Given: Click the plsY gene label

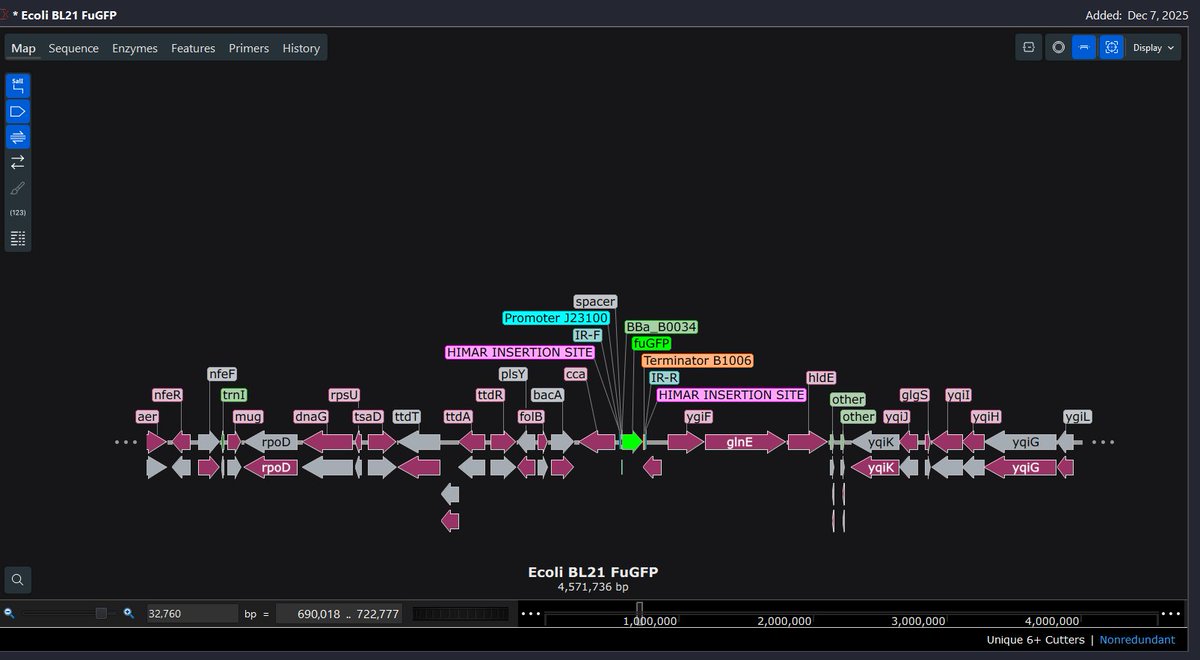Looking at the screenshot, I should (x=513, y=374).
